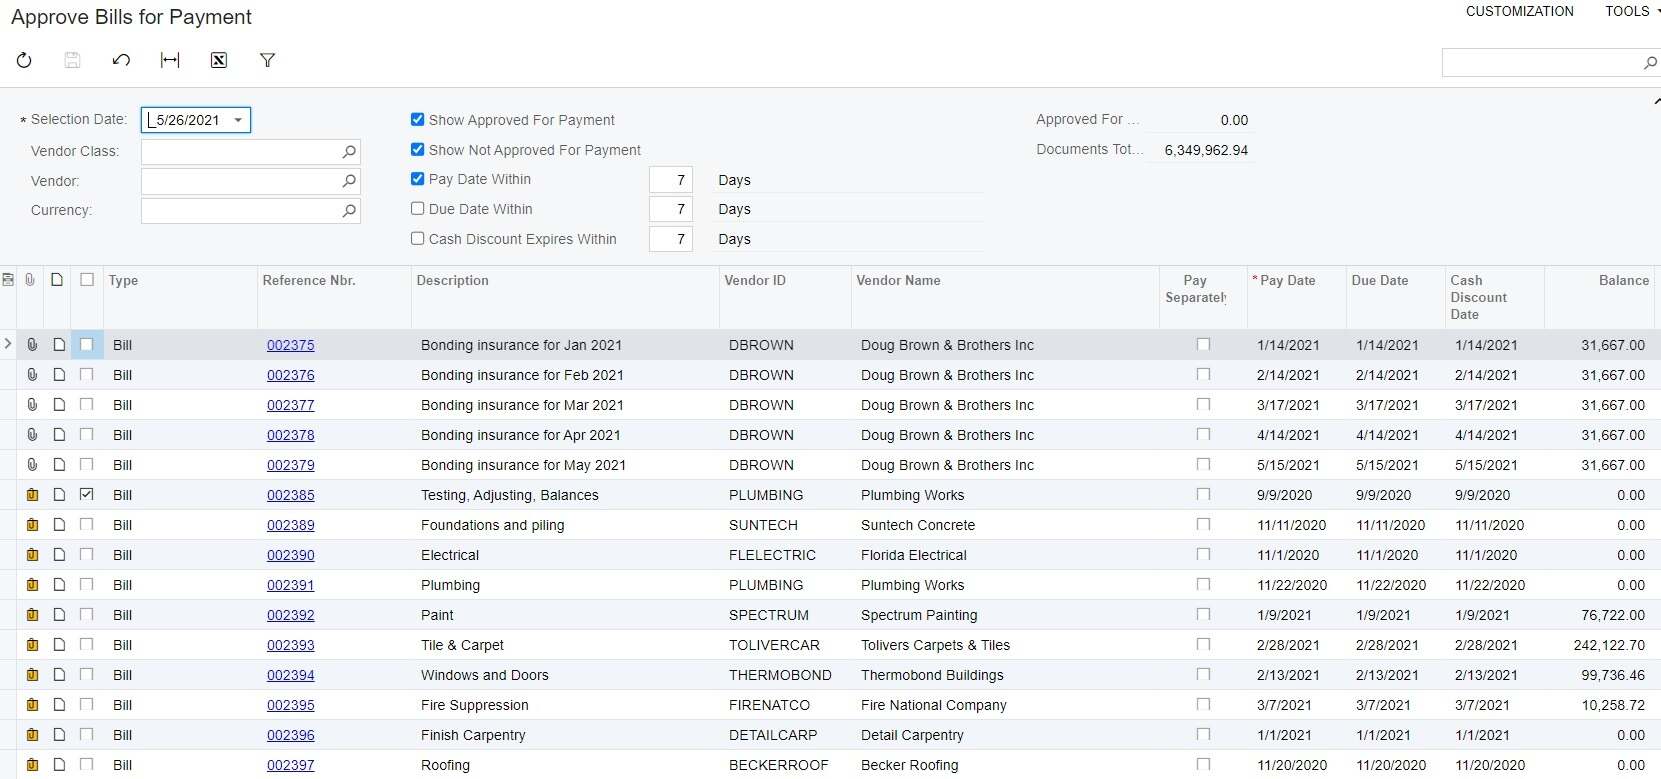
Task: Click the Export to Excel icon
Action: [x=219, y=60]
